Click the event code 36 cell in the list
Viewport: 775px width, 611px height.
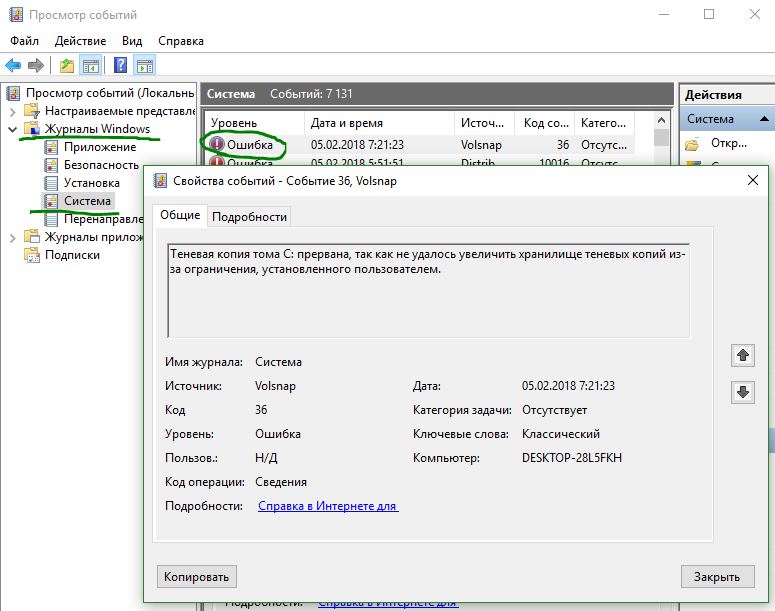pos(563,145)
